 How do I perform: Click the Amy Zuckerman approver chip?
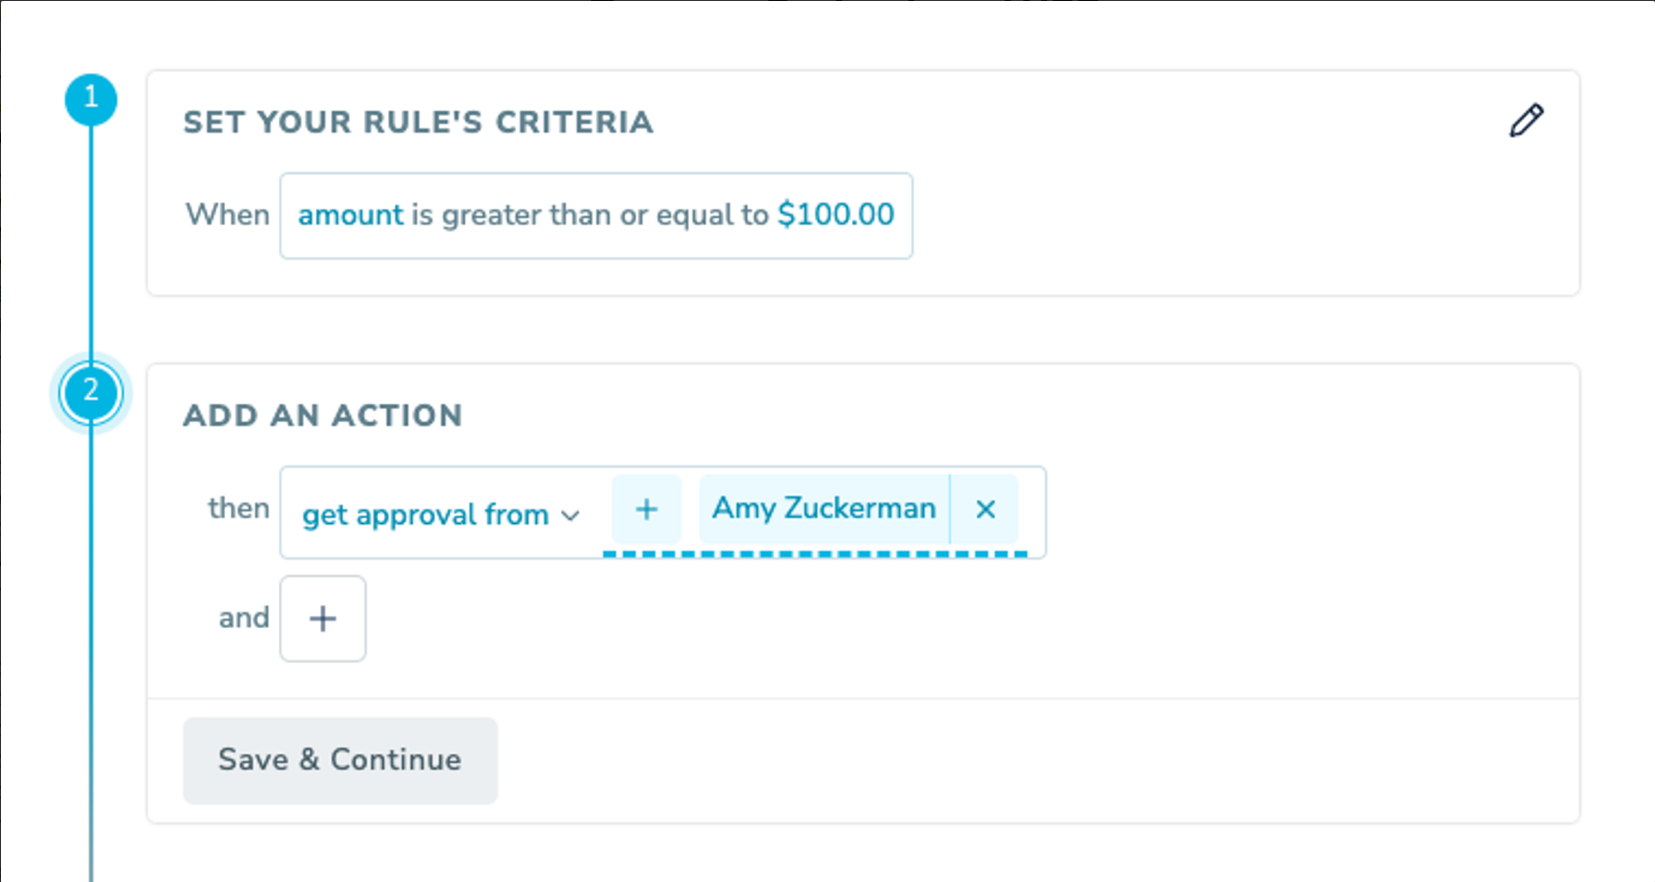pyautogui.click(x=824, y=509)
